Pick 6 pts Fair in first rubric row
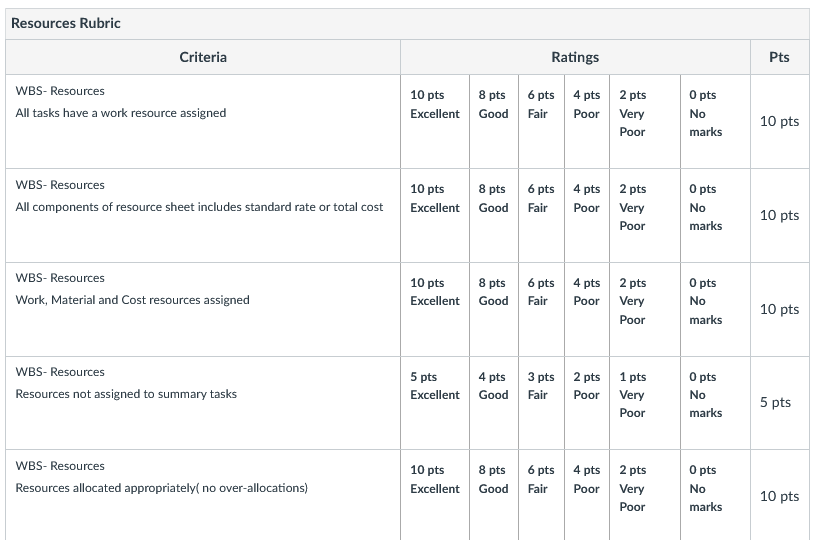The width and height of the screenshot is (819, 540). click(x=541, y=121)
